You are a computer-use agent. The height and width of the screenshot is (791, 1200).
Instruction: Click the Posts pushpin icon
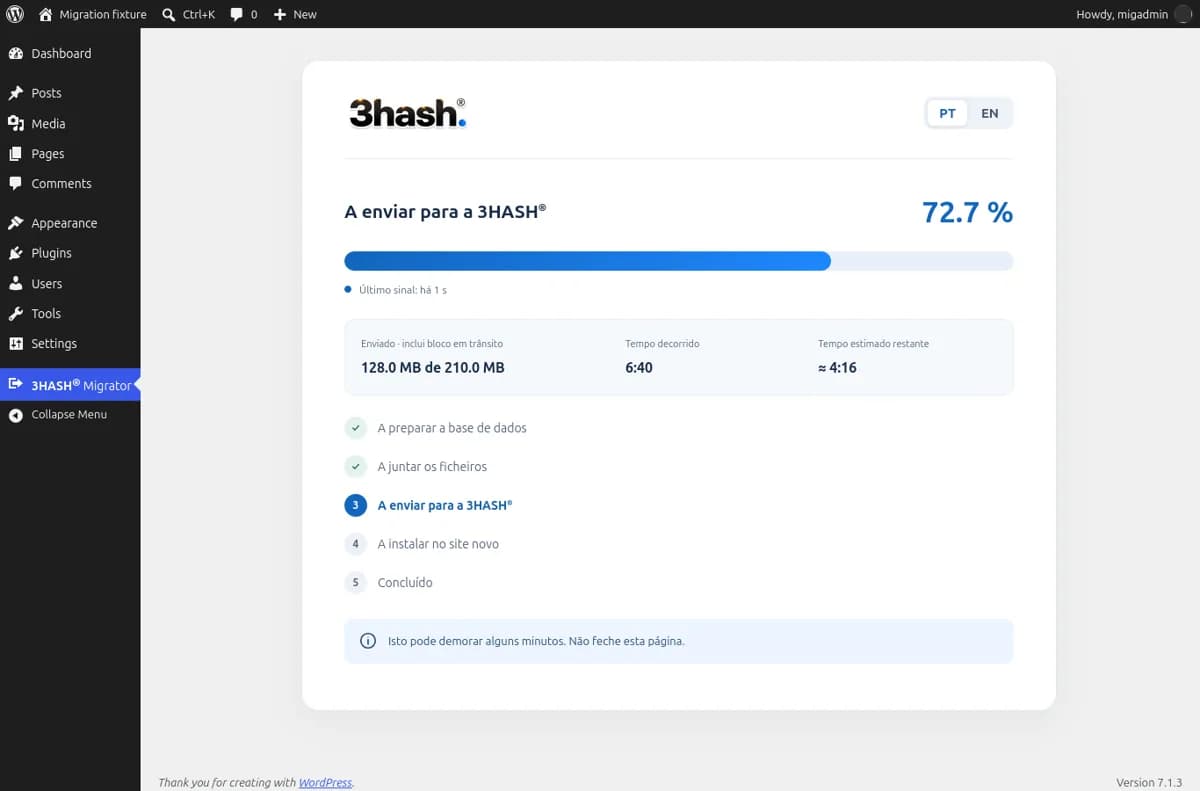(16, 93)
